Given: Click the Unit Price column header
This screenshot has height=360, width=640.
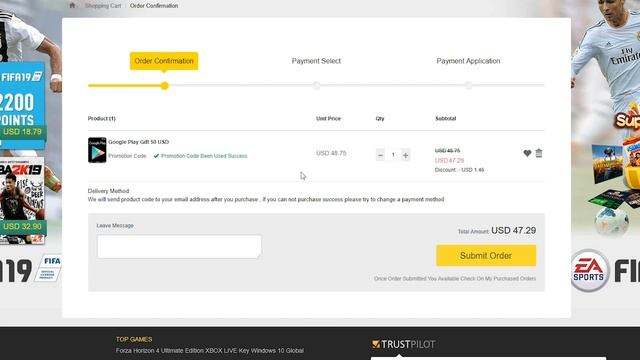Looking at the screenshot, I should 328,118.
